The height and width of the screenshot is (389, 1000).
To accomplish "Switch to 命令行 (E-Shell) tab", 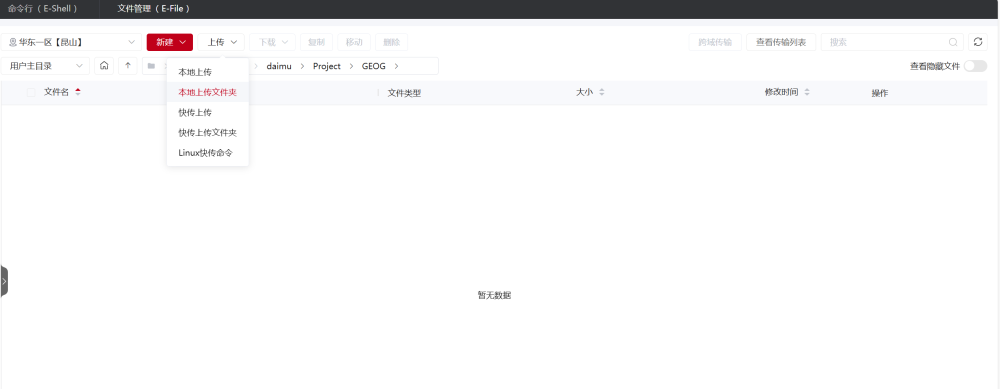I will click(x=43, y=9).
